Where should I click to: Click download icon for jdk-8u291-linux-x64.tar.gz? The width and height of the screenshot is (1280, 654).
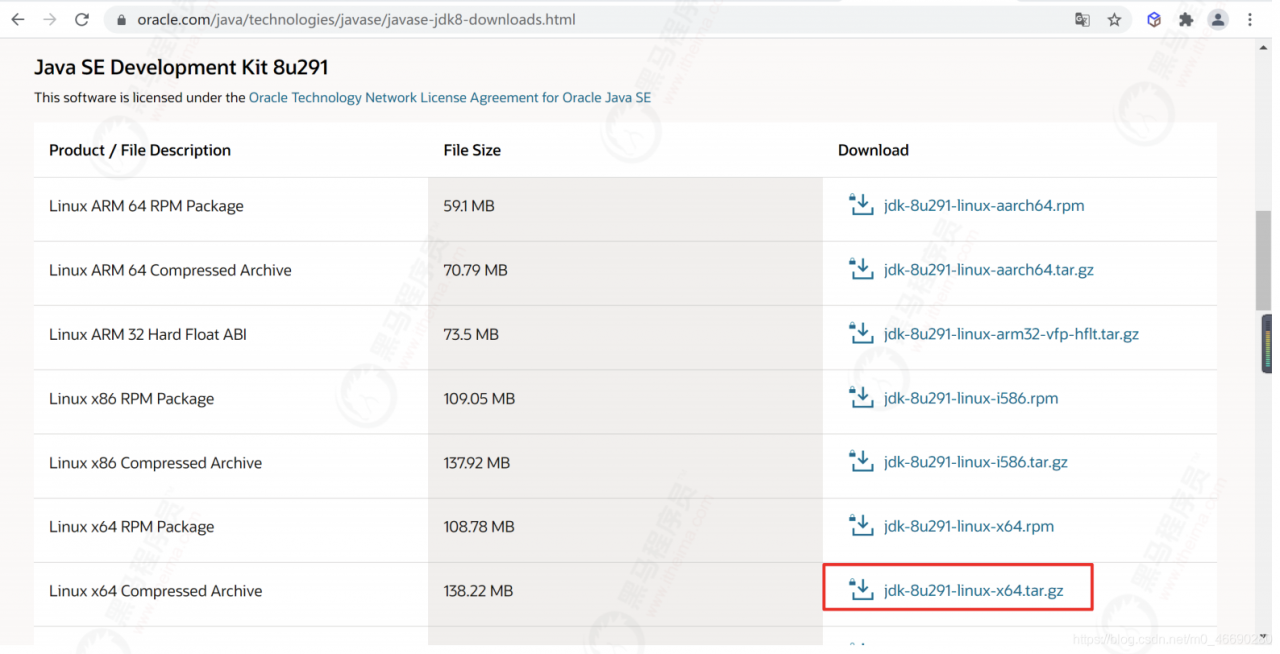[861, 589]
